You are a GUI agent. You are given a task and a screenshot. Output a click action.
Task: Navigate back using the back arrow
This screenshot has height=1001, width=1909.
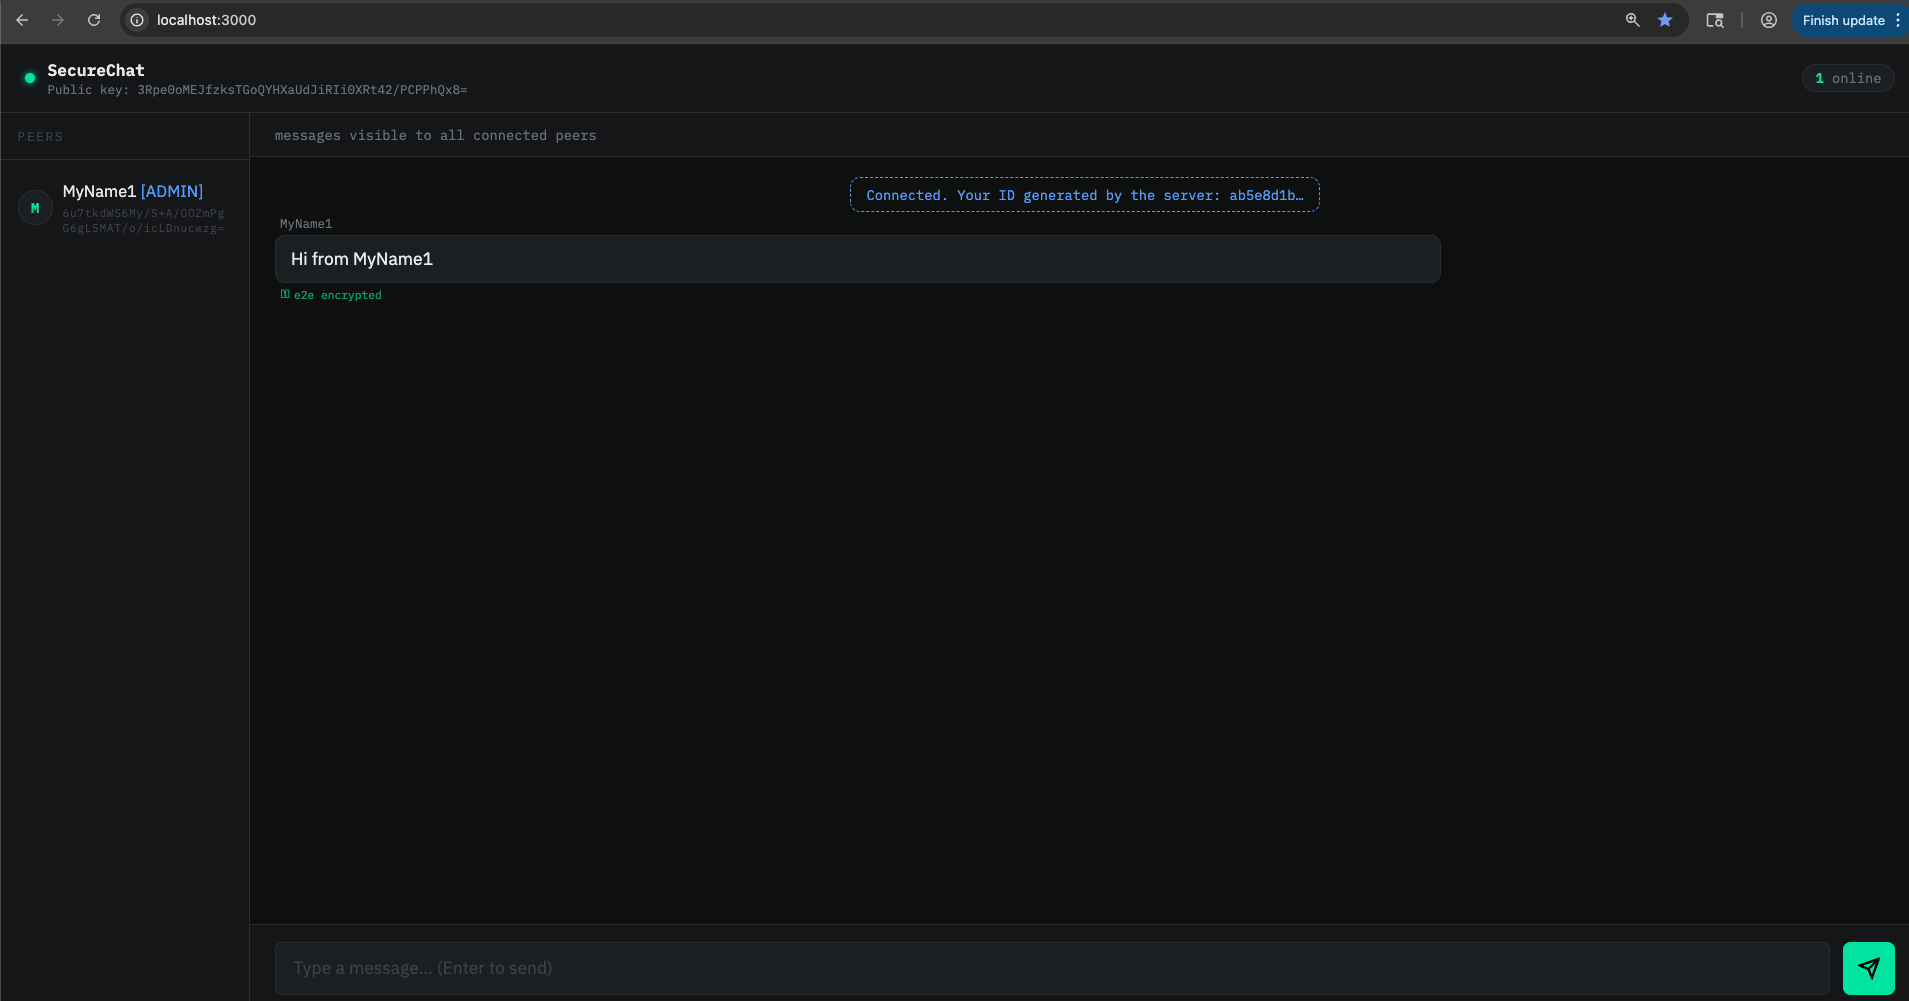coord(22,19)
